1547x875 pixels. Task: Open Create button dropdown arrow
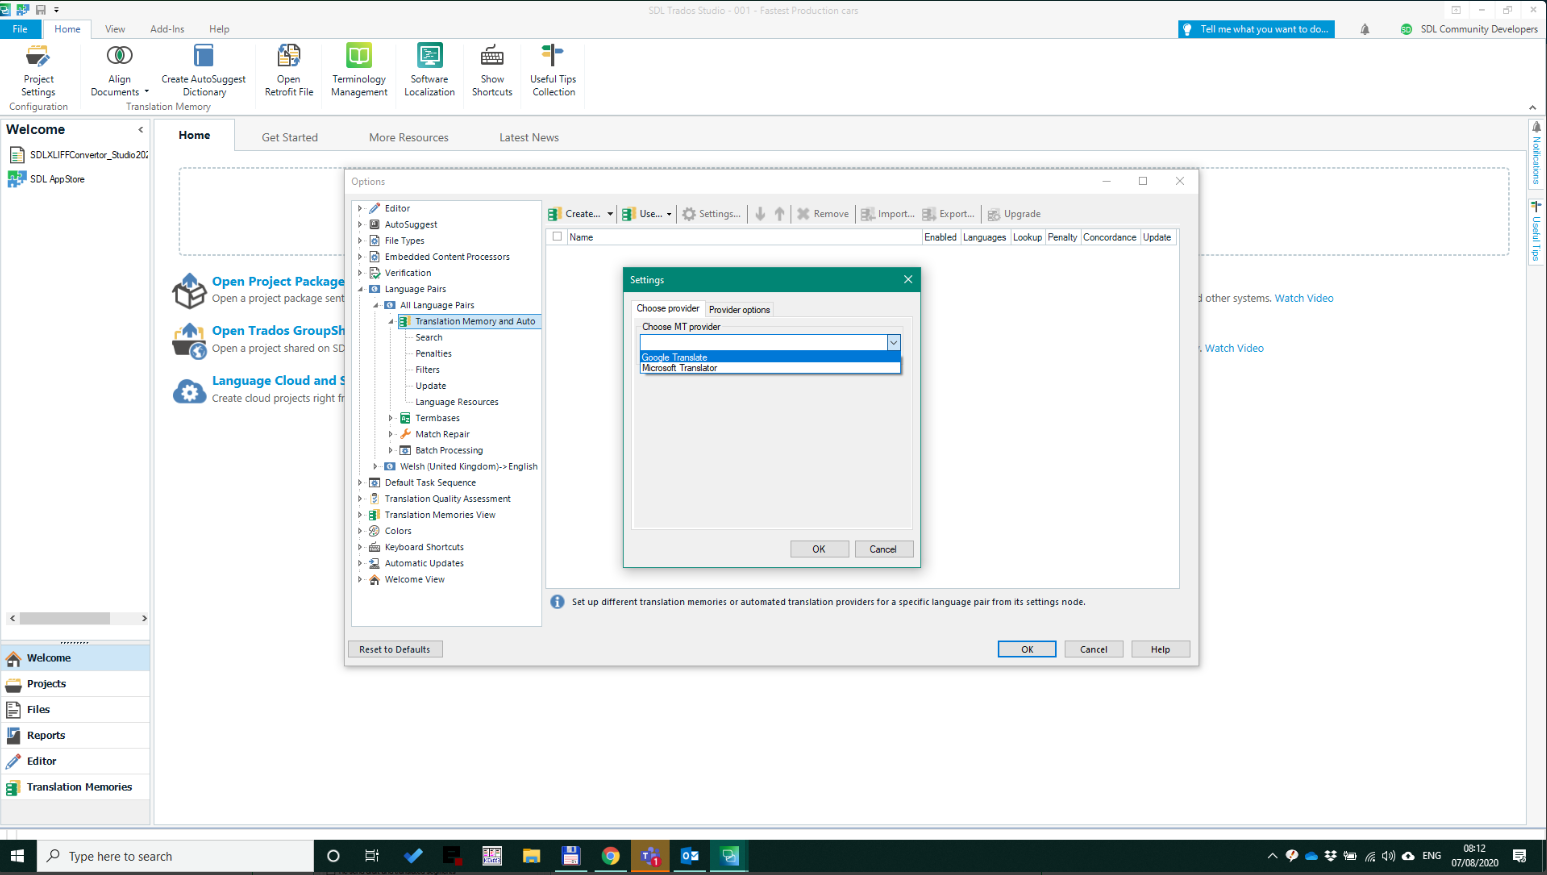(610, 214)
